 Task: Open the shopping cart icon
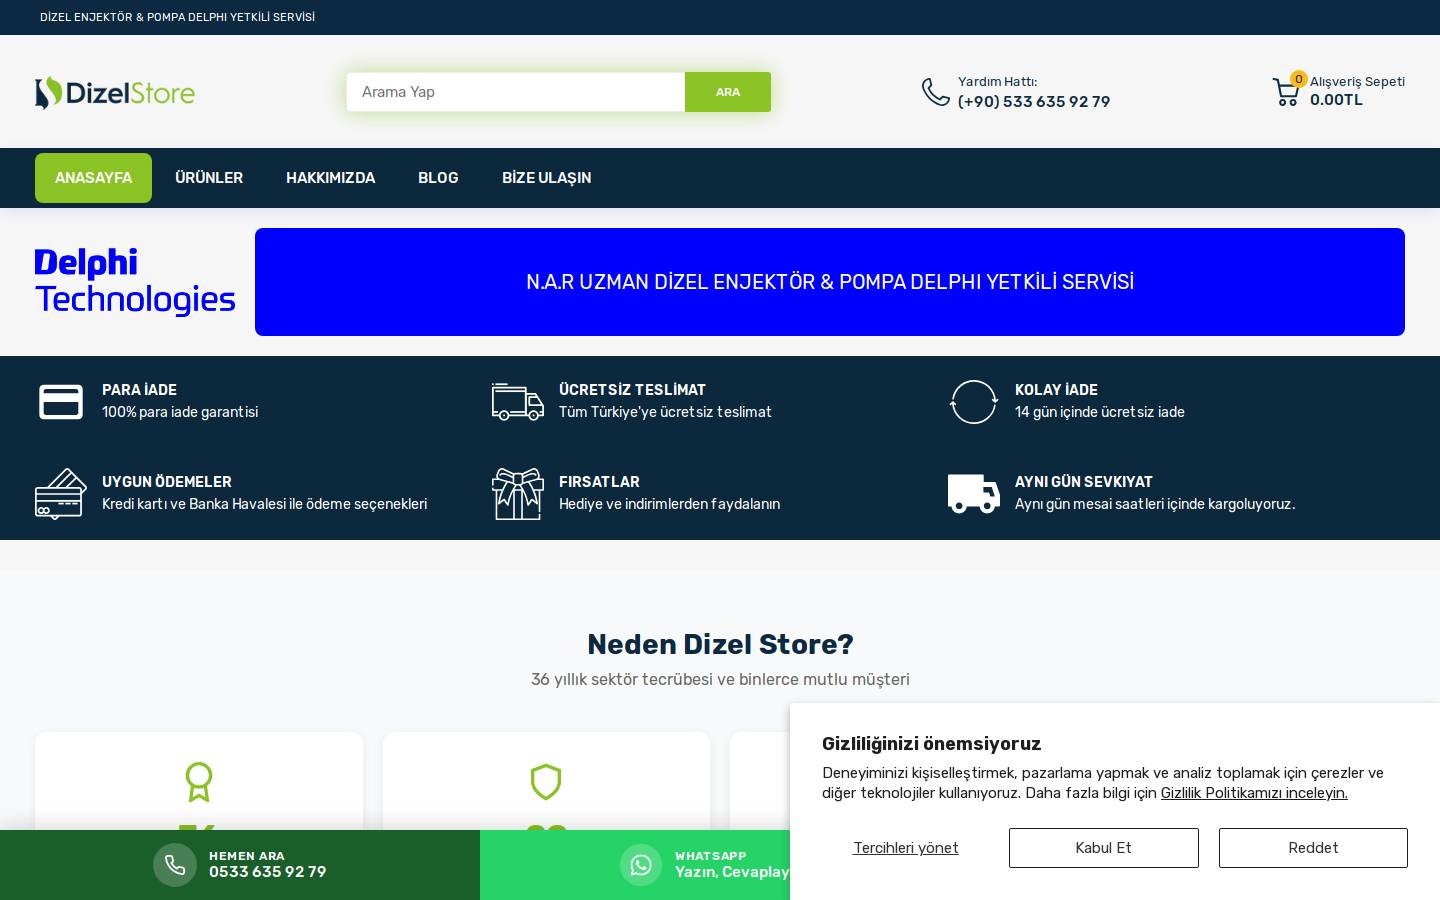1286,93
